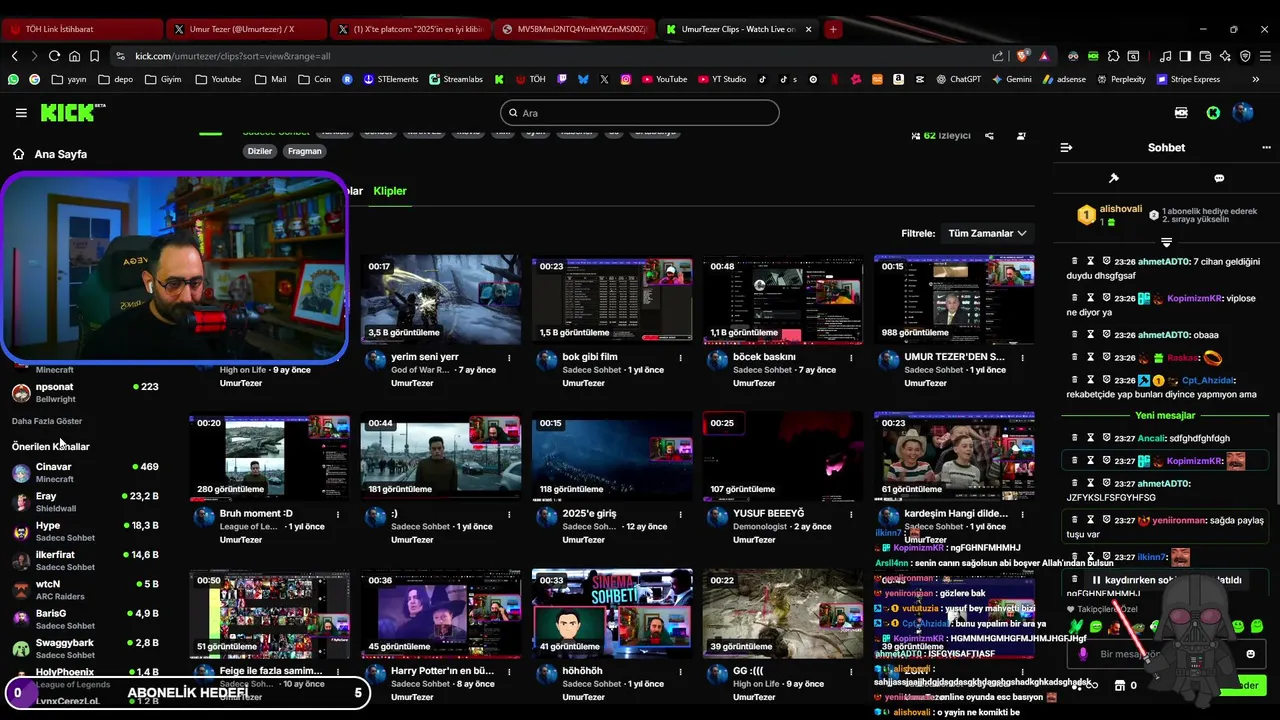
Task: Click the Ara search field
Action: 640,113
